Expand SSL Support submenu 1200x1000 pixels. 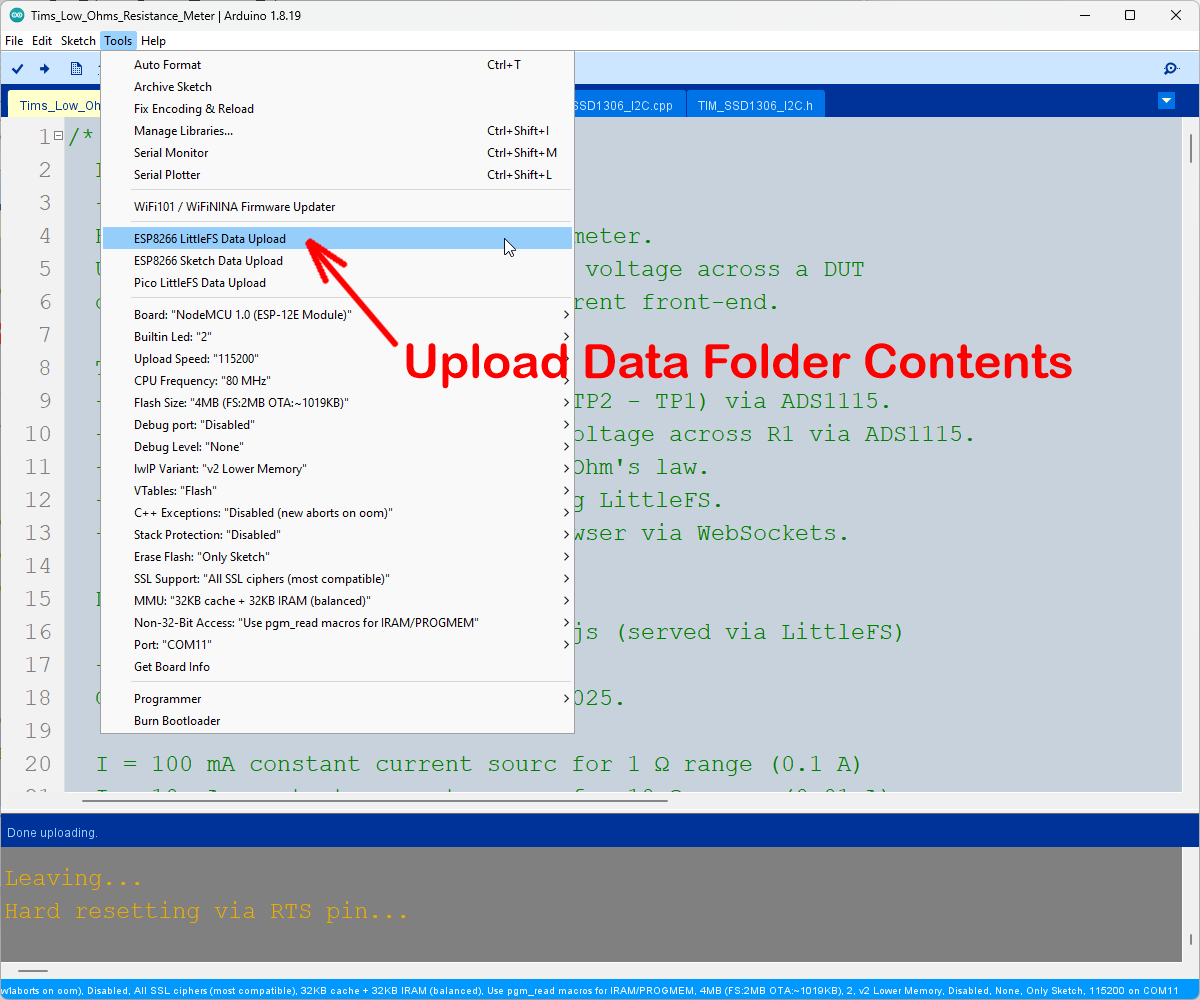339,579
